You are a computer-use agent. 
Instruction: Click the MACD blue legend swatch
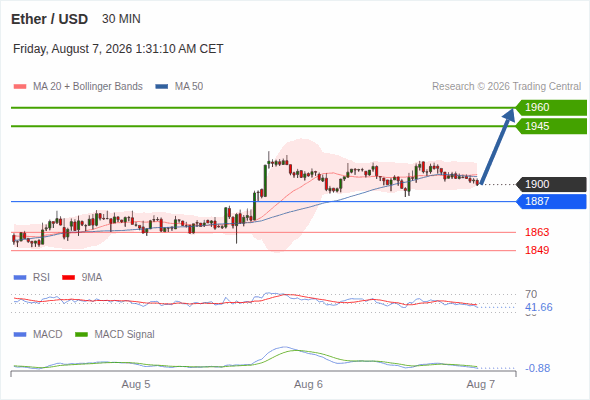(20, 334)
